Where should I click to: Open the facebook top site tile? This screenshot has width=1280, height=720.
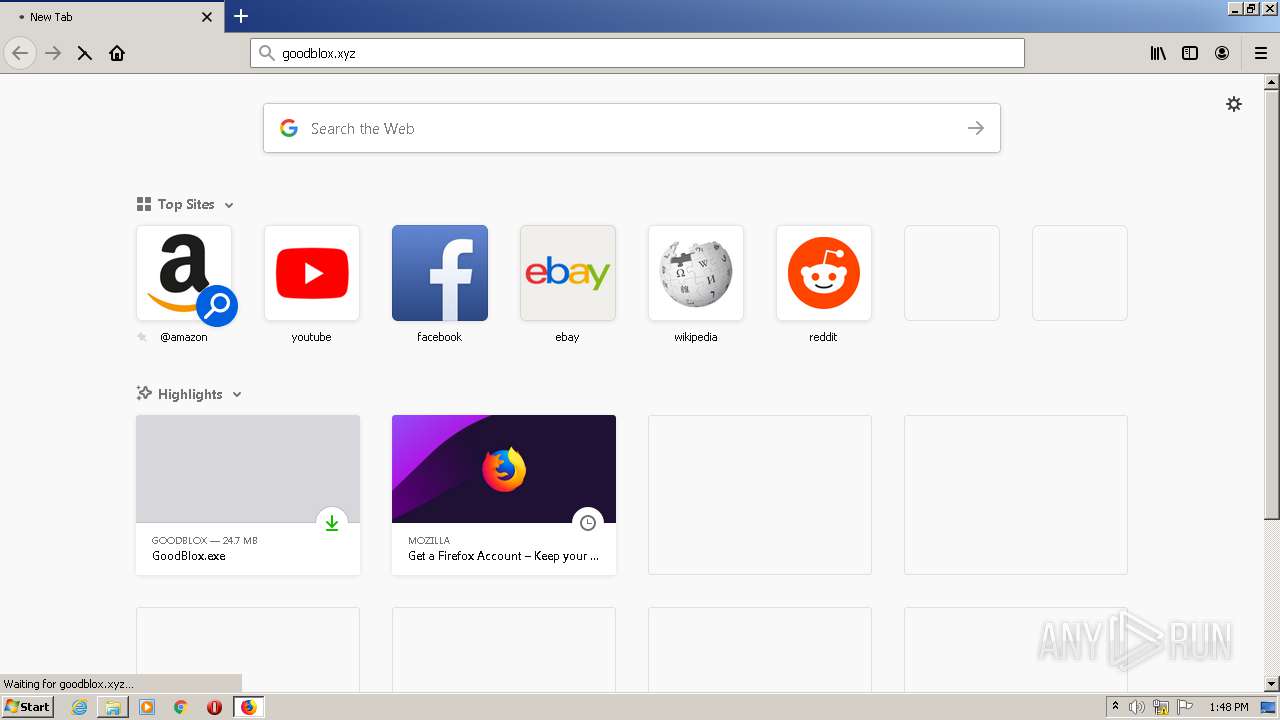(x=440, y=273)
